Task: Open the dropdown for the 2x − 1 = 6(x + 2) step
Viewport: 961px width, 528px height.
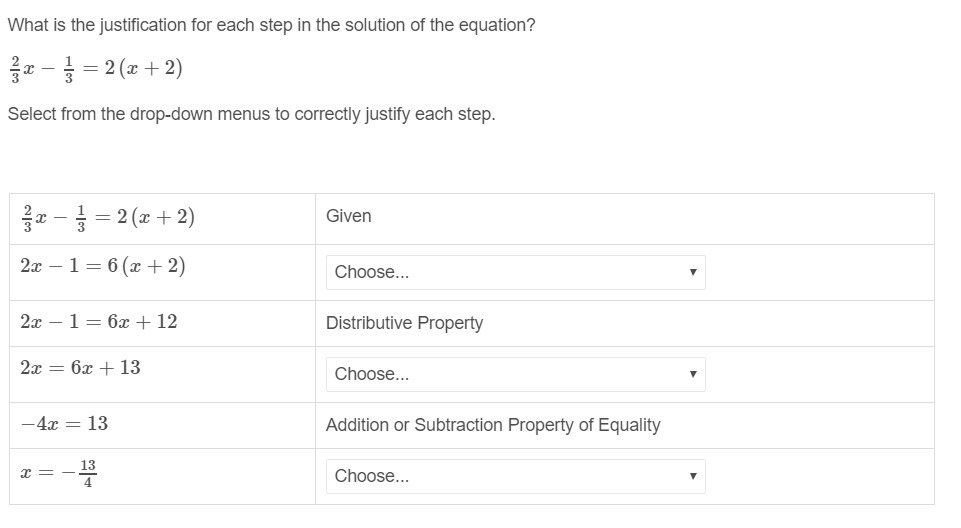Action: pyautogui.click(x=515, y=272)
